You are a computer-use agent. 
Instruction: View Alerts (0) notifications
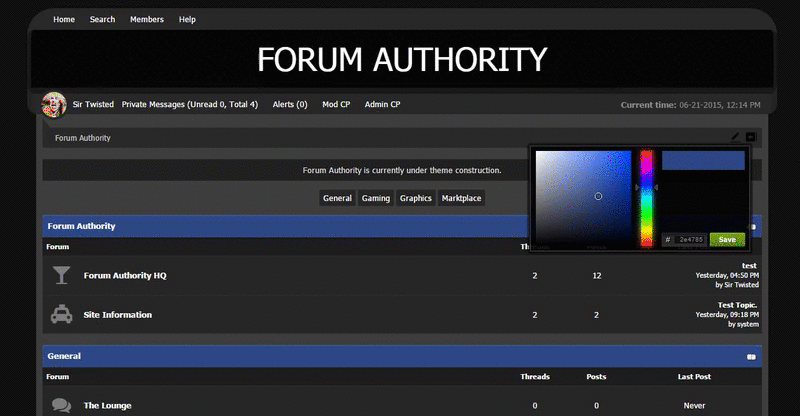click(290, 104)
